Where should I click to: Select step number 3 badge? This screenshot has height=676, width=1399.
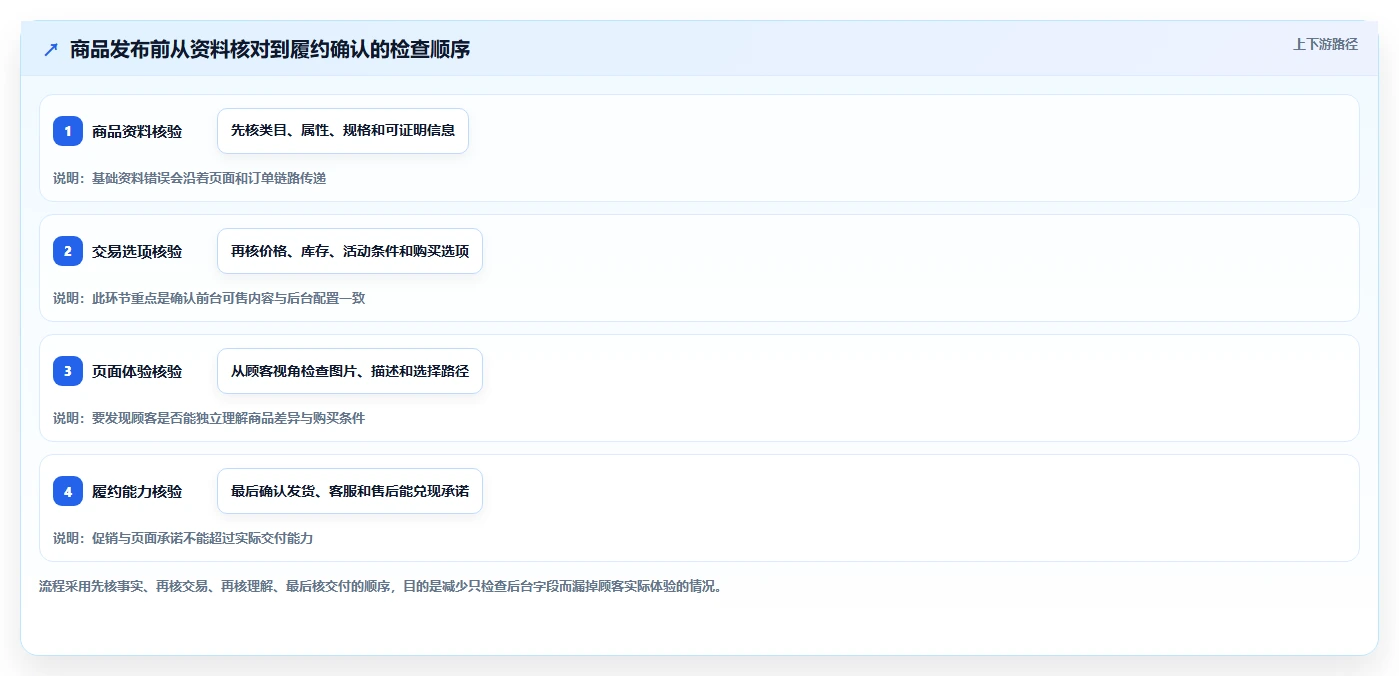pos(68,371)
